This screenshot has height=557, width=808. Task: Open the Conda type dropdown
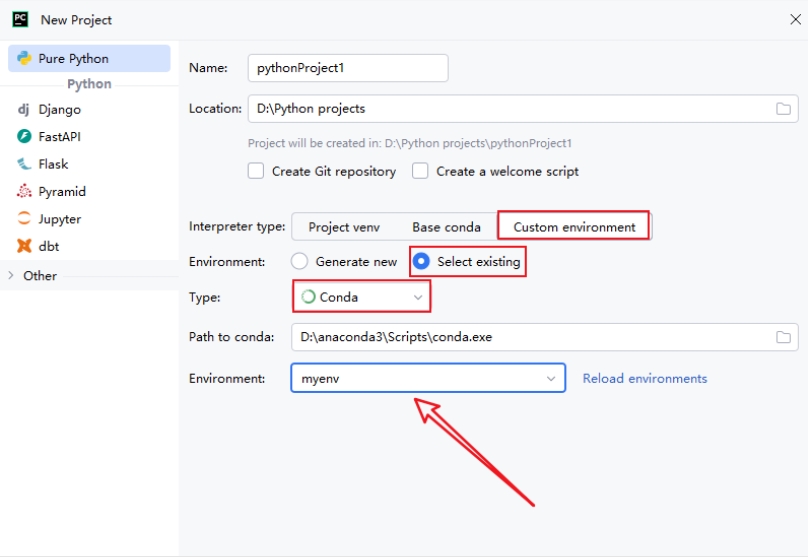click(362, 297)
